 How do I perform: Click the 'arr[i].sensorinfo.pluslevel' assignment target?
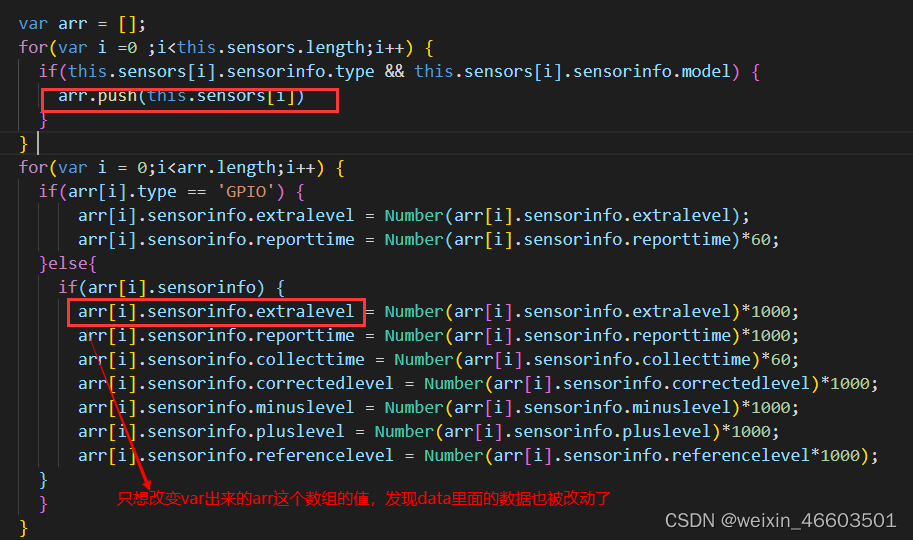(211, 431)
